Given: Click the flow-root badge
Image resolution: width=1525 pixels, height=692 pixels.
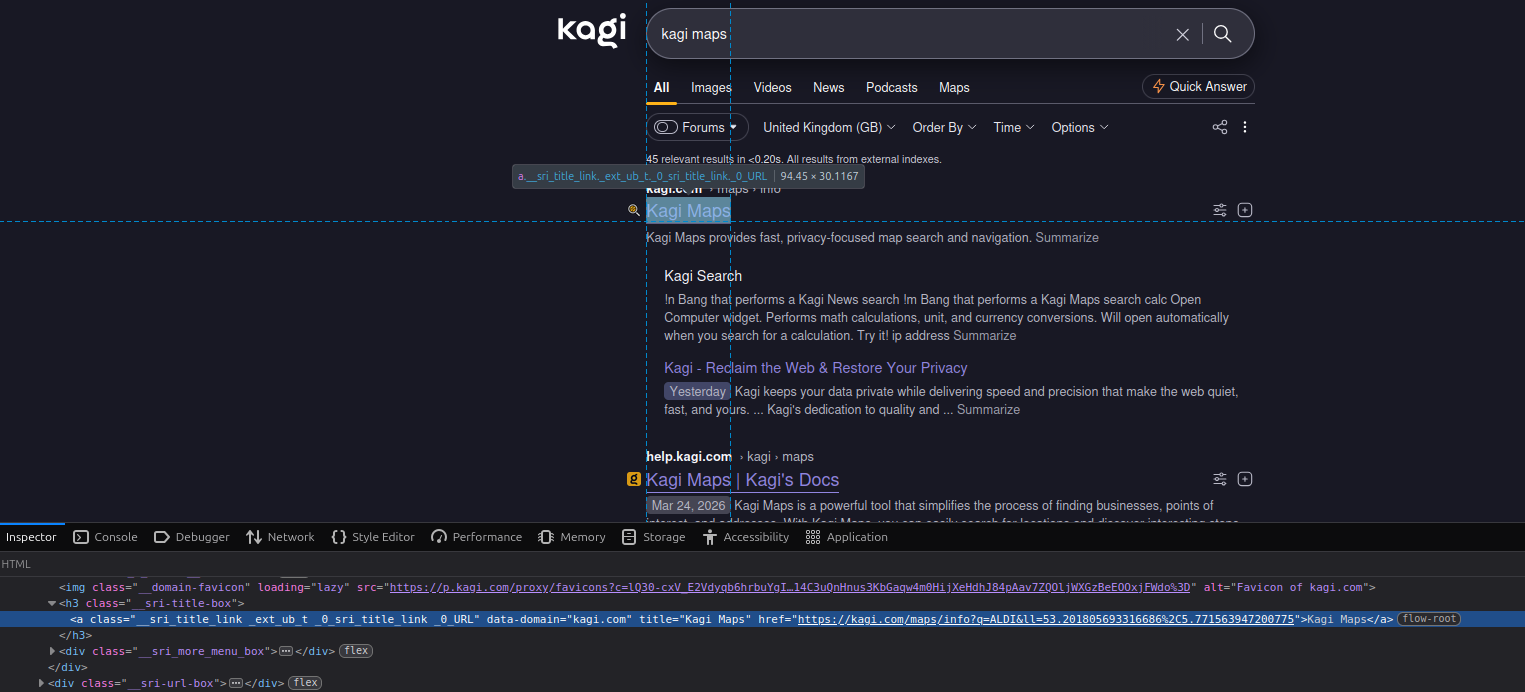Looking at the screenshot, I should click(1429, 619).
